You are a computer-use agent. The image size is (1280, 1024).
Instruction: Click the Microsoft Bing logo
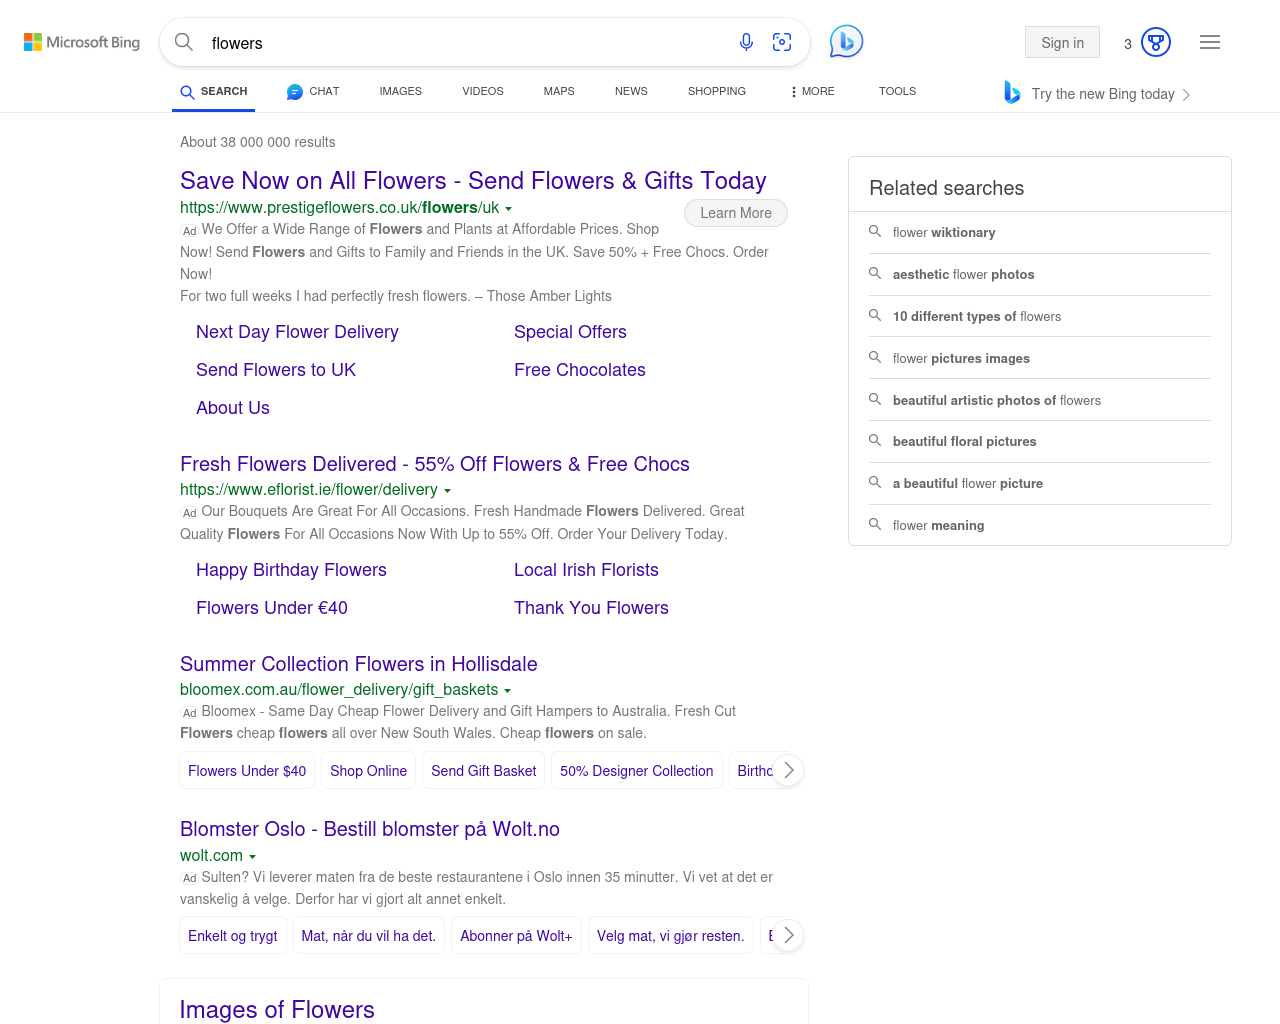click(x=82, y=42)
